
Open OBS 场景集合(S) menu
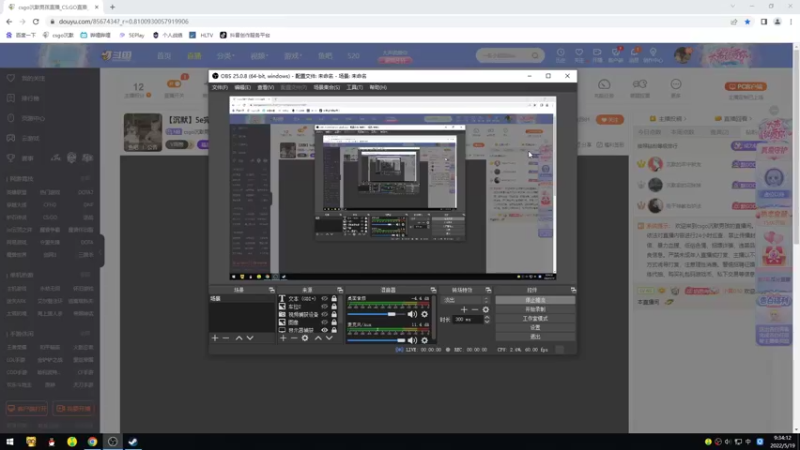[327, 87]
